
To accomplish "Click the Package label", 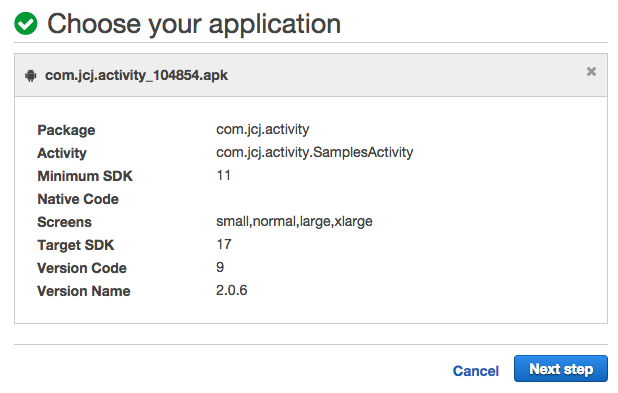I will 66,130.
